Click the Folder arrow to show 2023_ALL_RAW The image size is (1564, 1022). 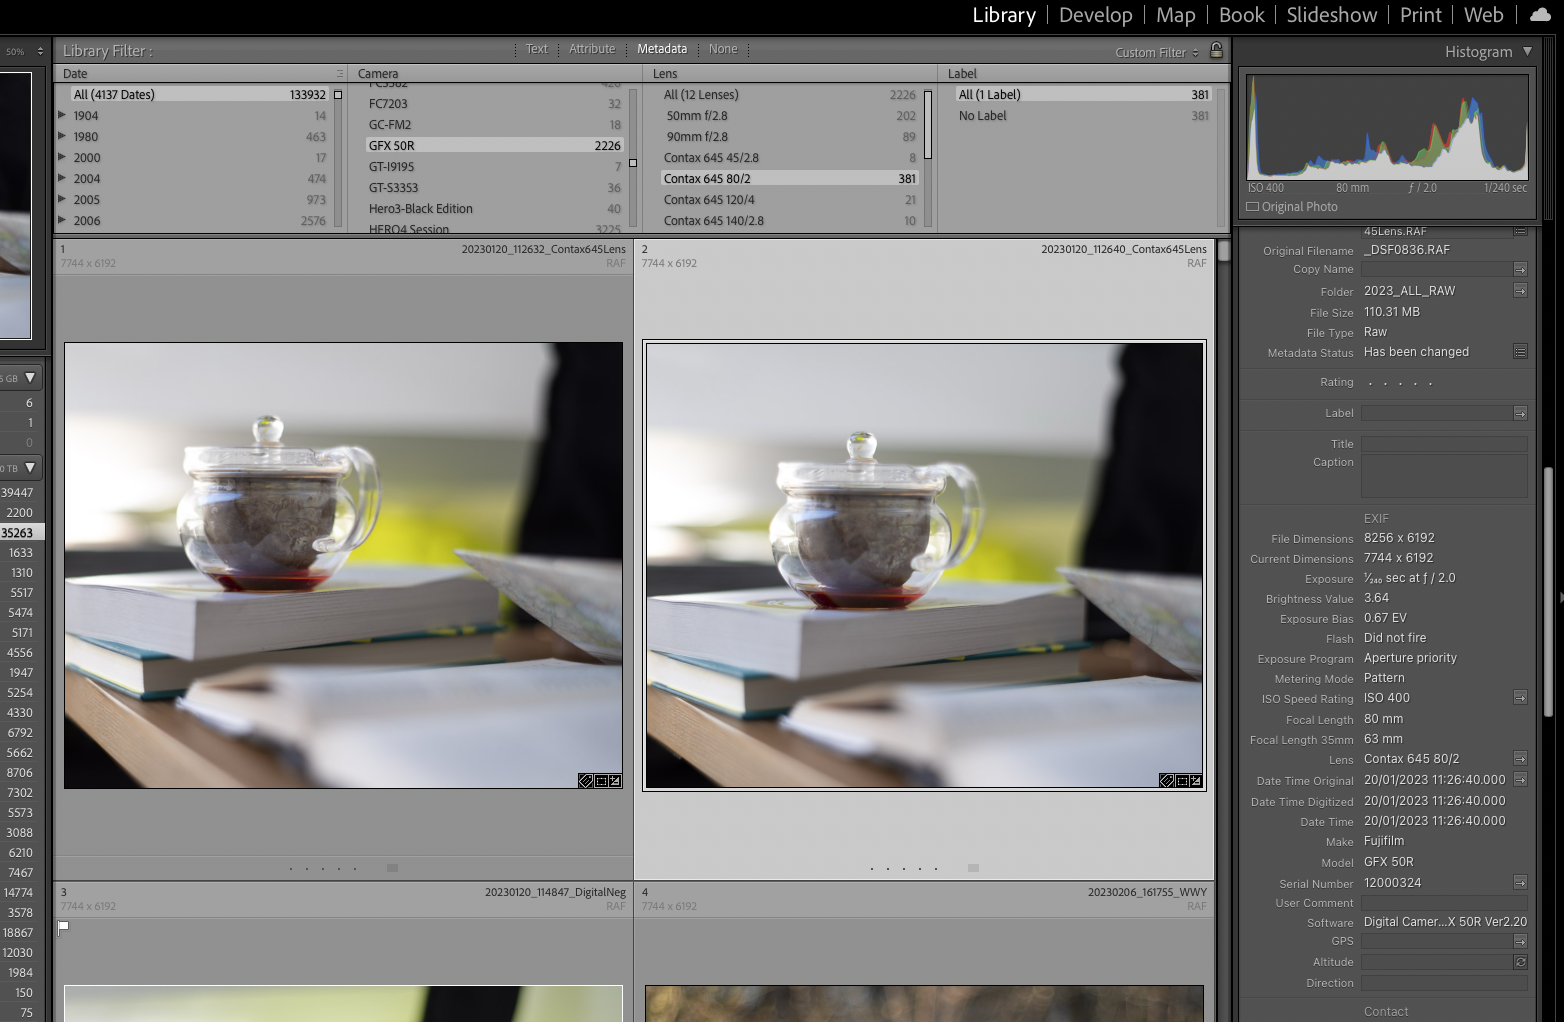click(x=1520, y=290)
